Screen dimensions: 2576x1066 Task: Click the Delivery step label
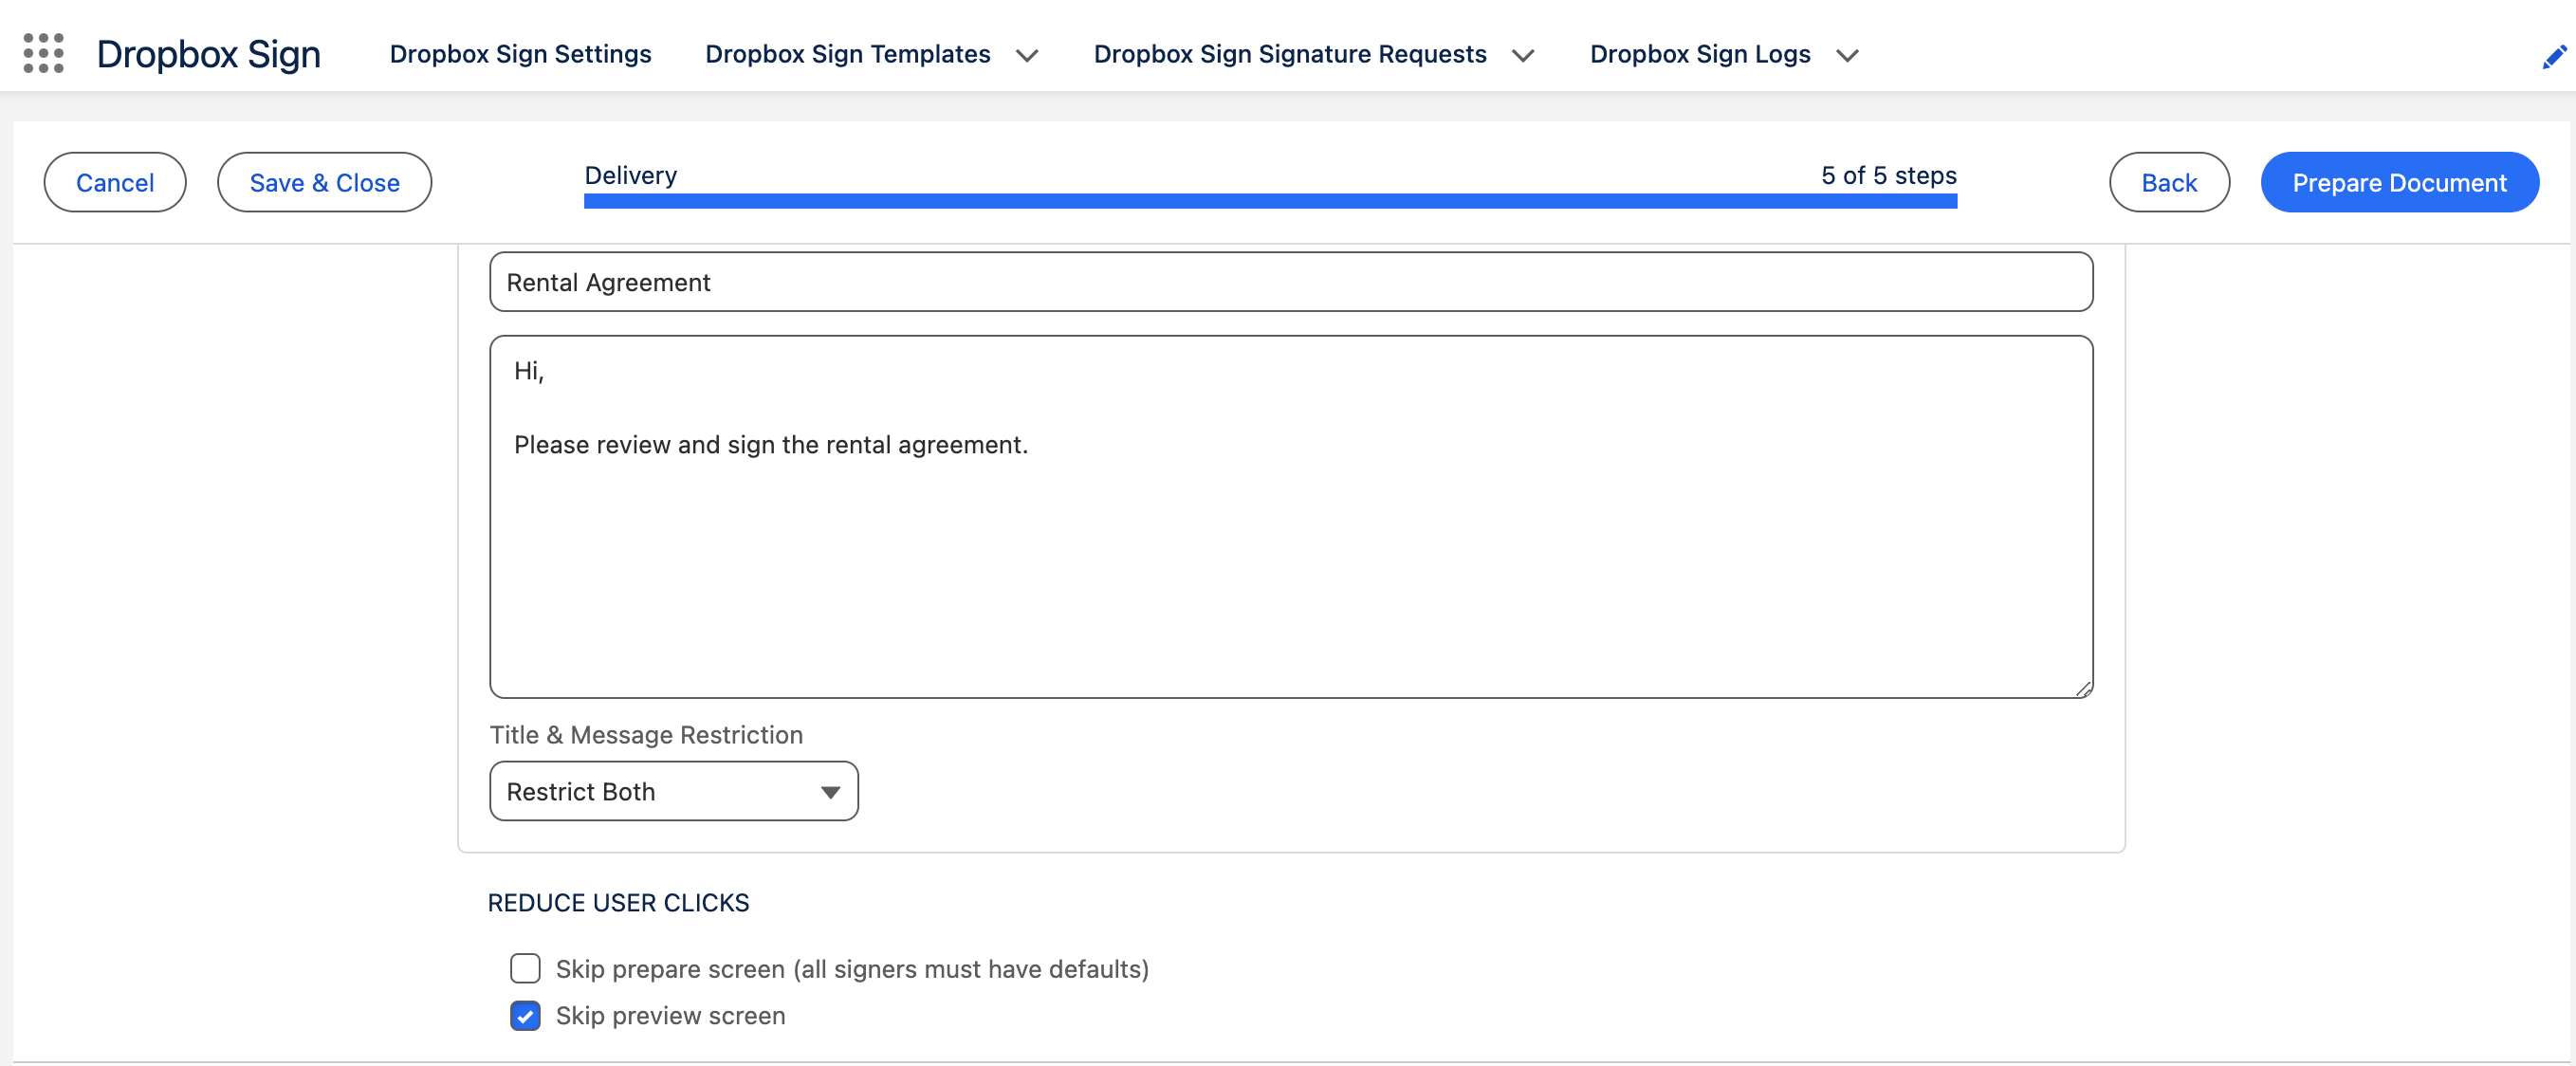pyautogui.click(x=630, y=175)
